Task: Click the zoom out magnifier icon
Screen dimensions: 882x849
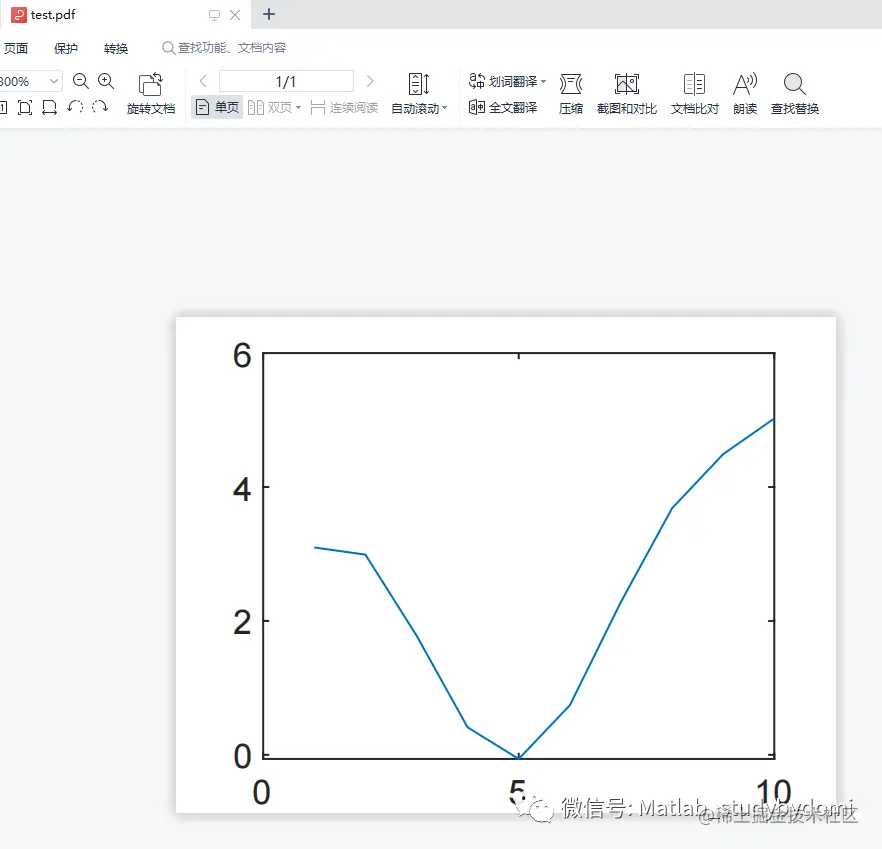Action: click(x=80, y=81)
